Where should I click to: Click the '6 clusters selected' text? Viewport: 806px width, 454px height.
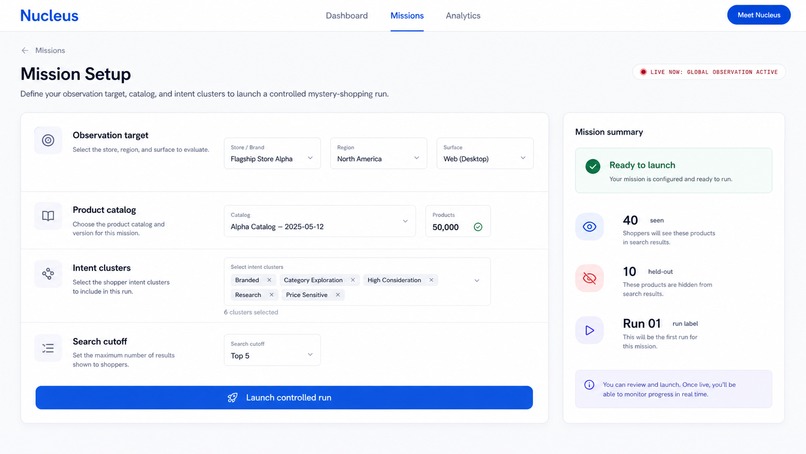251,312
